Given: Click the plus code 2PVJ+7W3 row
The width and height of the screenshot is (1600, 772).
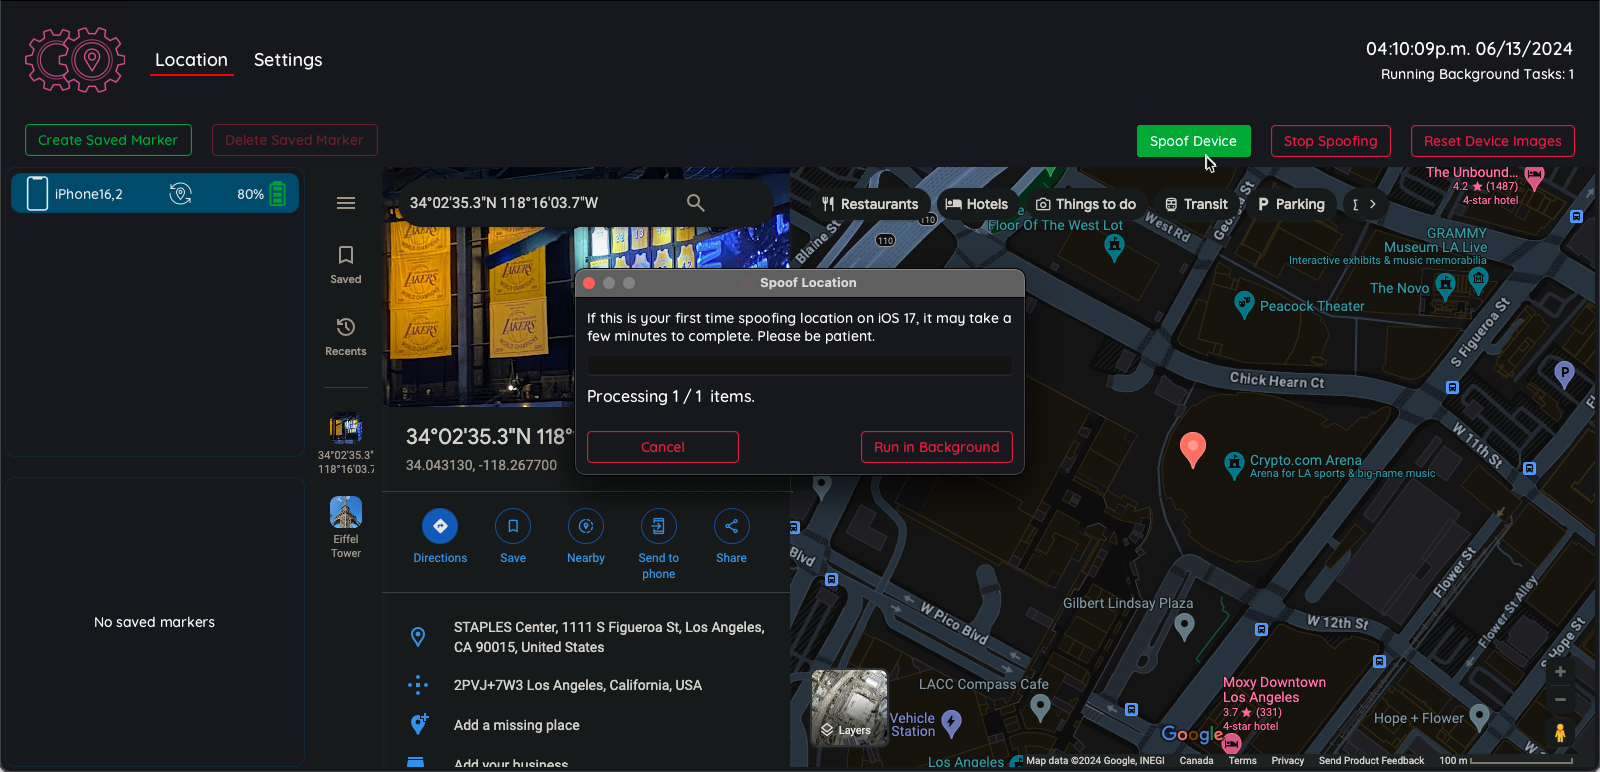Looking at the screenshot, I should [x=587, y=685].
